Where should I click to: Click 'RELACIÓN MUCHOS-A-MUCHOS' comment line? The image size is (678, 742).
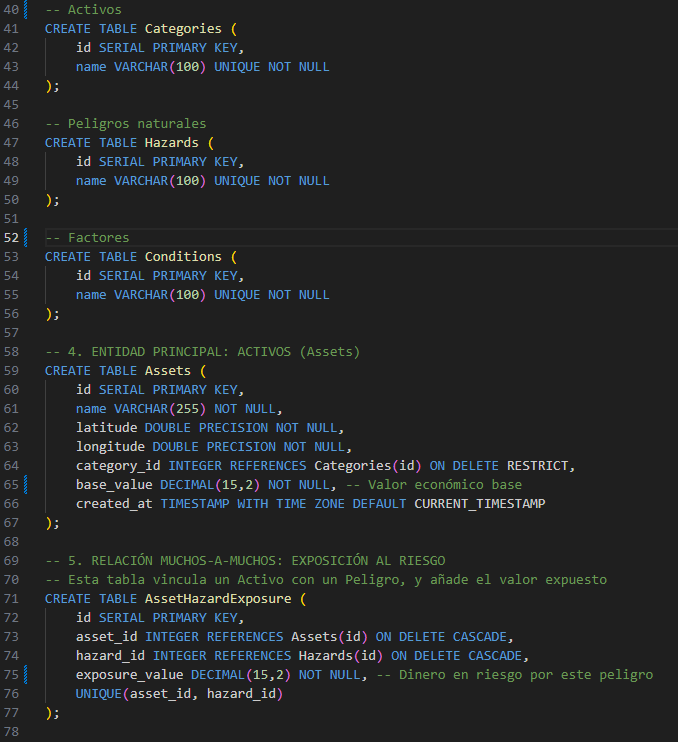coord(246,561)
